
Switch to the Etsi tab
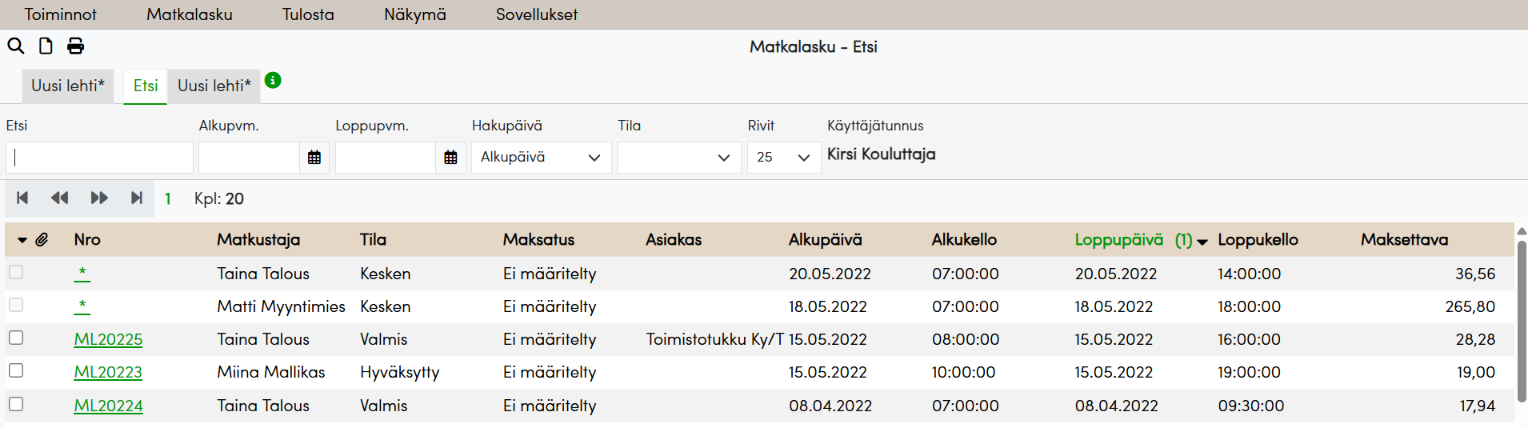(x=146, y=86)
